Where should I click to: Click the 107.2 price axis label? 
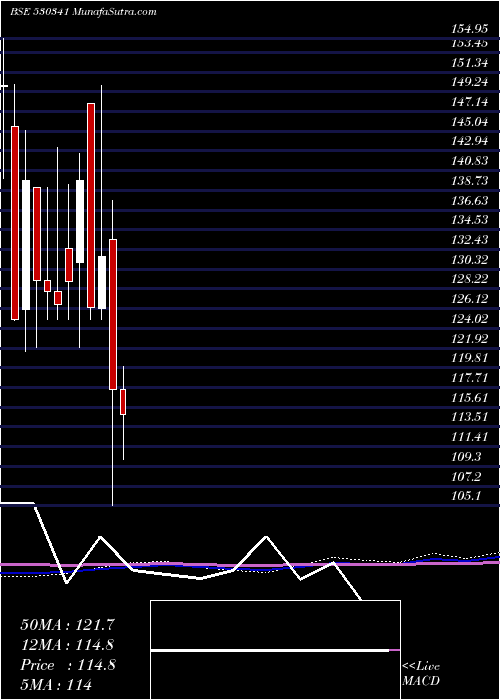point(467,476)
